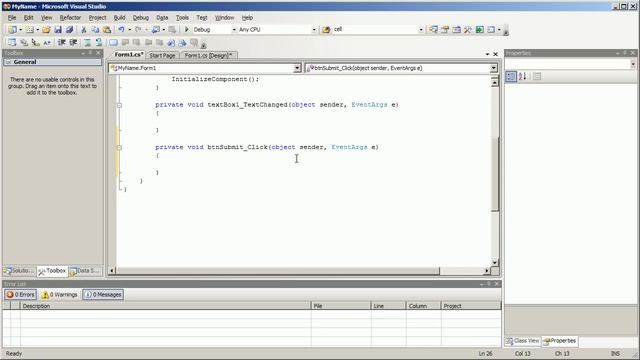
Task: Click the Decrease Indent icon in text editor toolbar
Action: (x=62, y=42)
